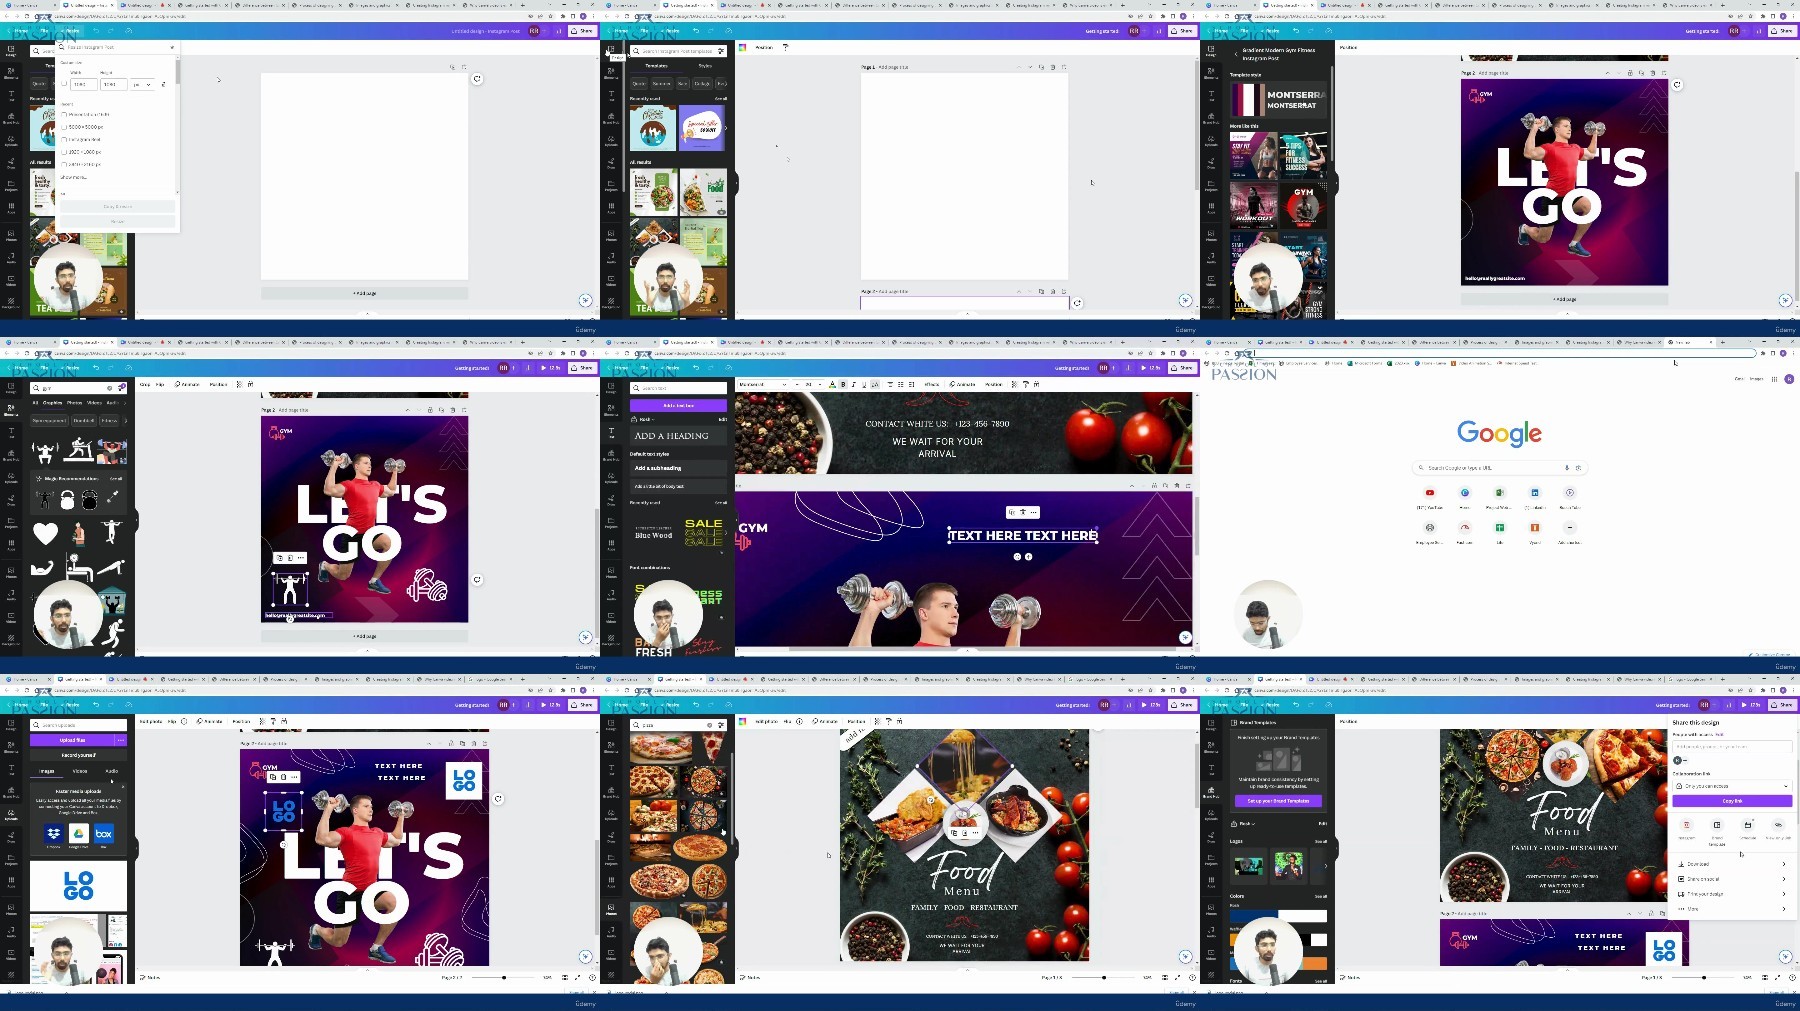This screenshot has height=1011, width=1800.
Task: Open Projects in the blank-canvas templates frame sidebar
Action: click(611, 186)
